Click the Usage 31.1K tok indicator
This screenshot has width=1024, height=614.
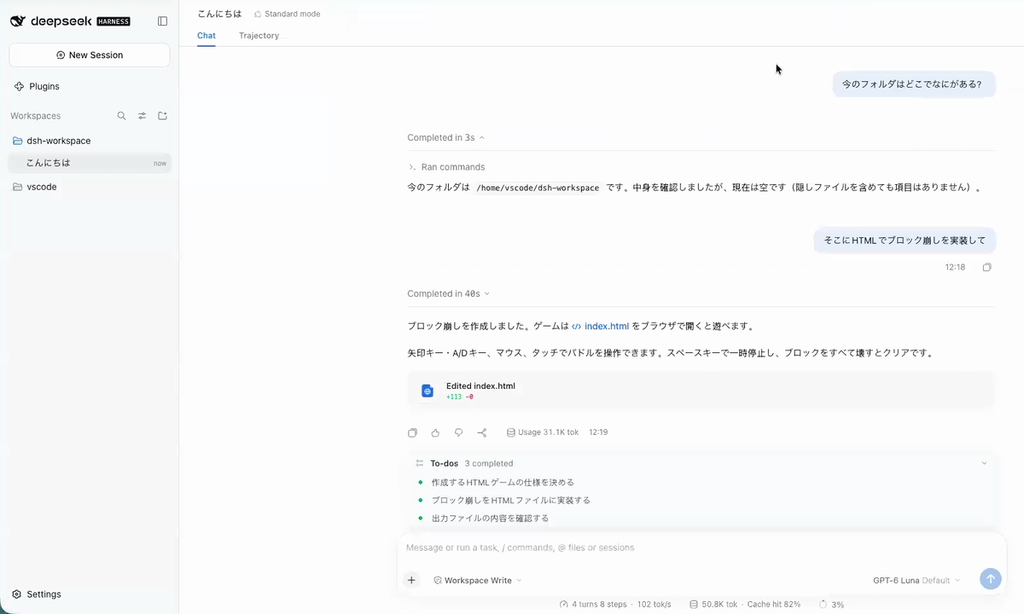pyautogui.click(x=543, y=432)
